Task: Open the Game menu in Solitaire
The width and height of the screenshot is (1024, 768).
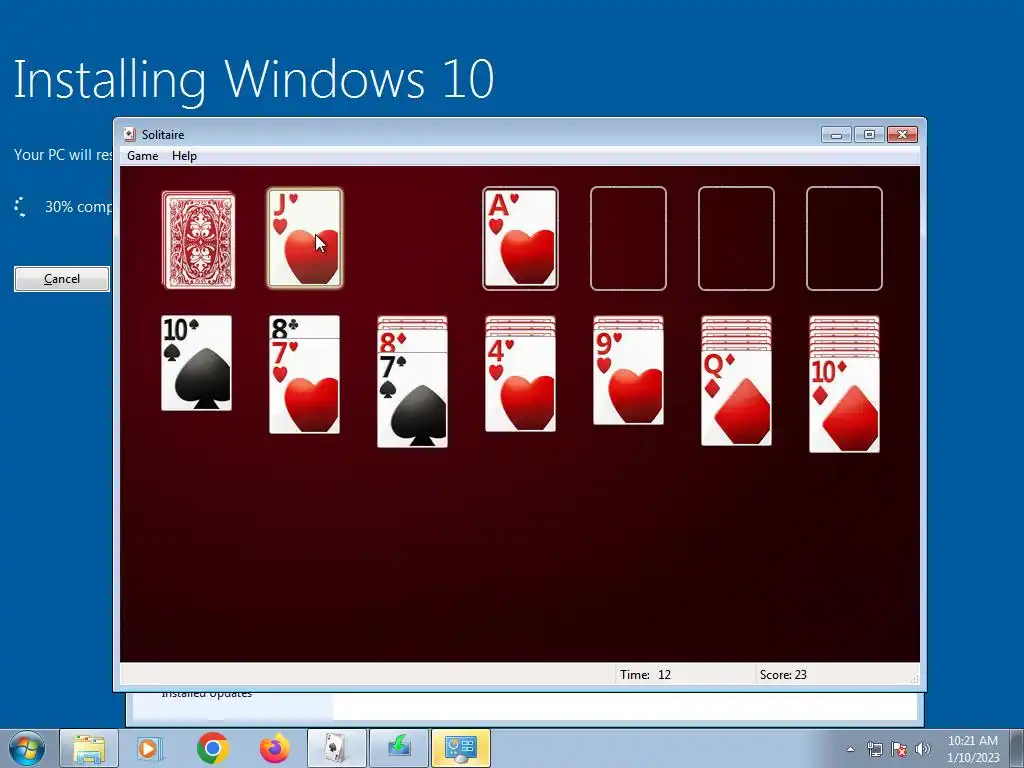Action: 142,155
